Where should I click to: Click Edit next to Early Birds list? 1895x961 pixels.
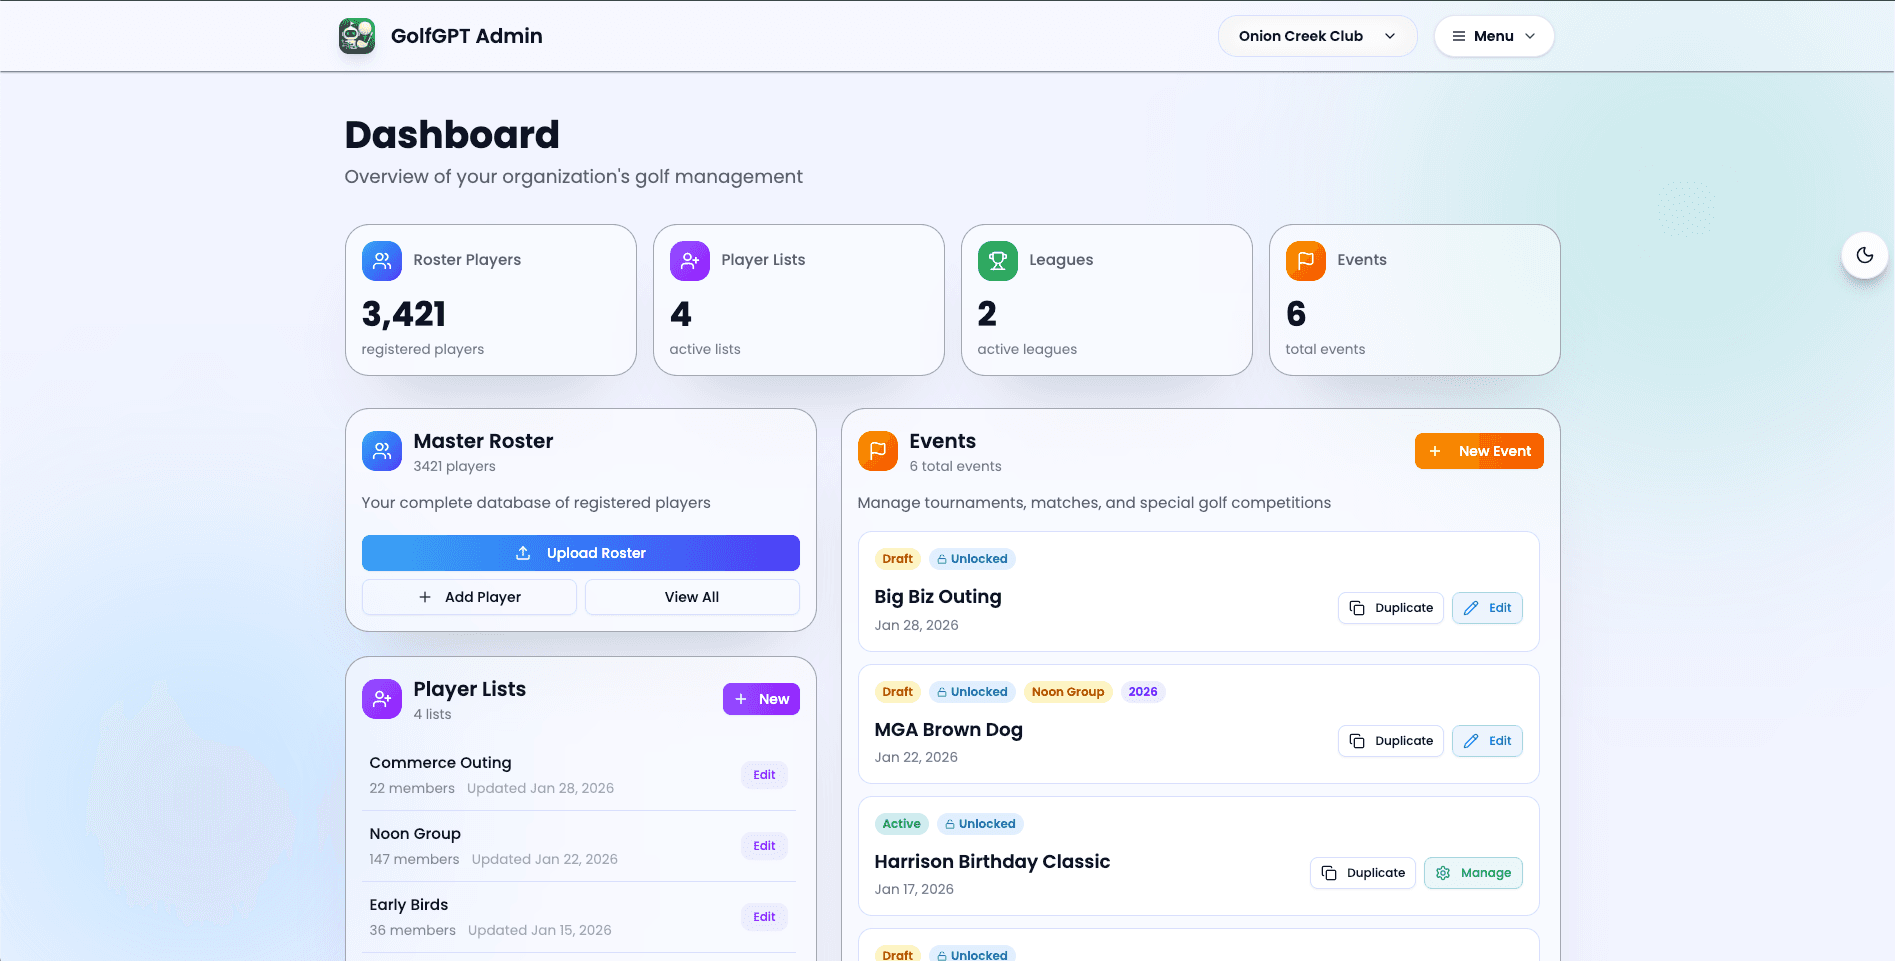pos(763,916)
